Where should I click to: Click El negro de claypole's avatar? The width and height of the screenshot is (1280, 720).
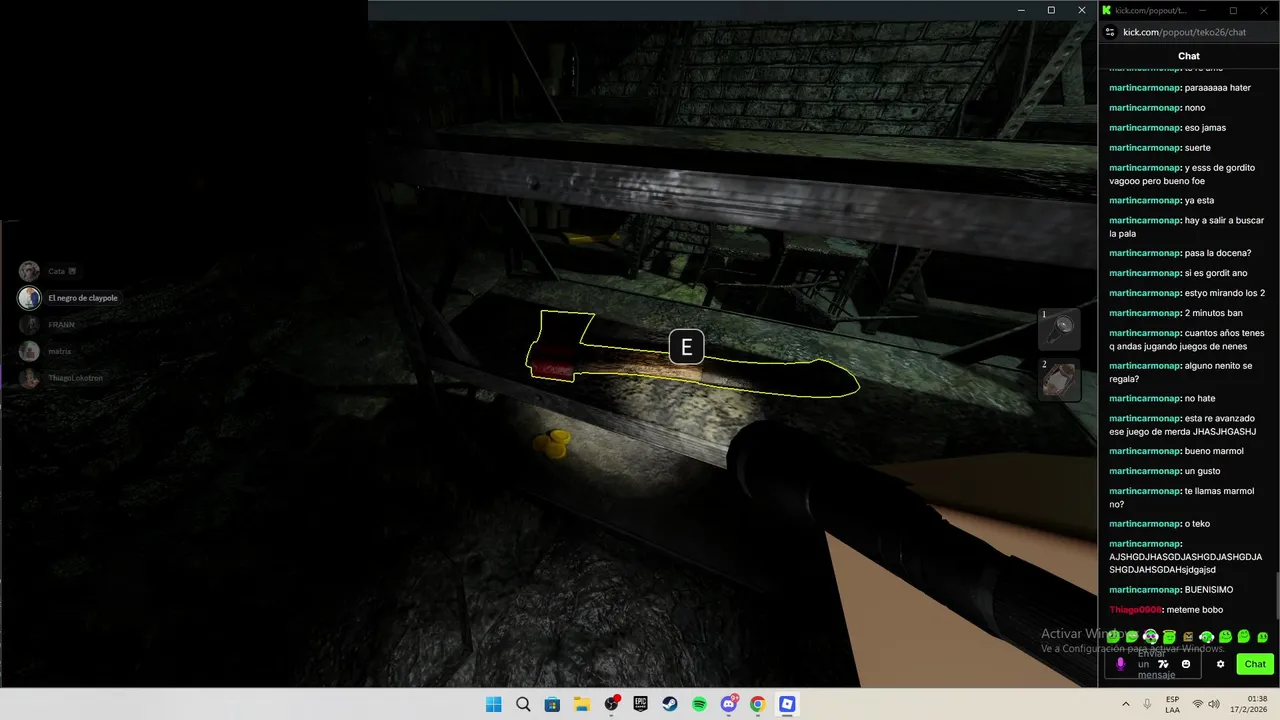coord(29,298)
